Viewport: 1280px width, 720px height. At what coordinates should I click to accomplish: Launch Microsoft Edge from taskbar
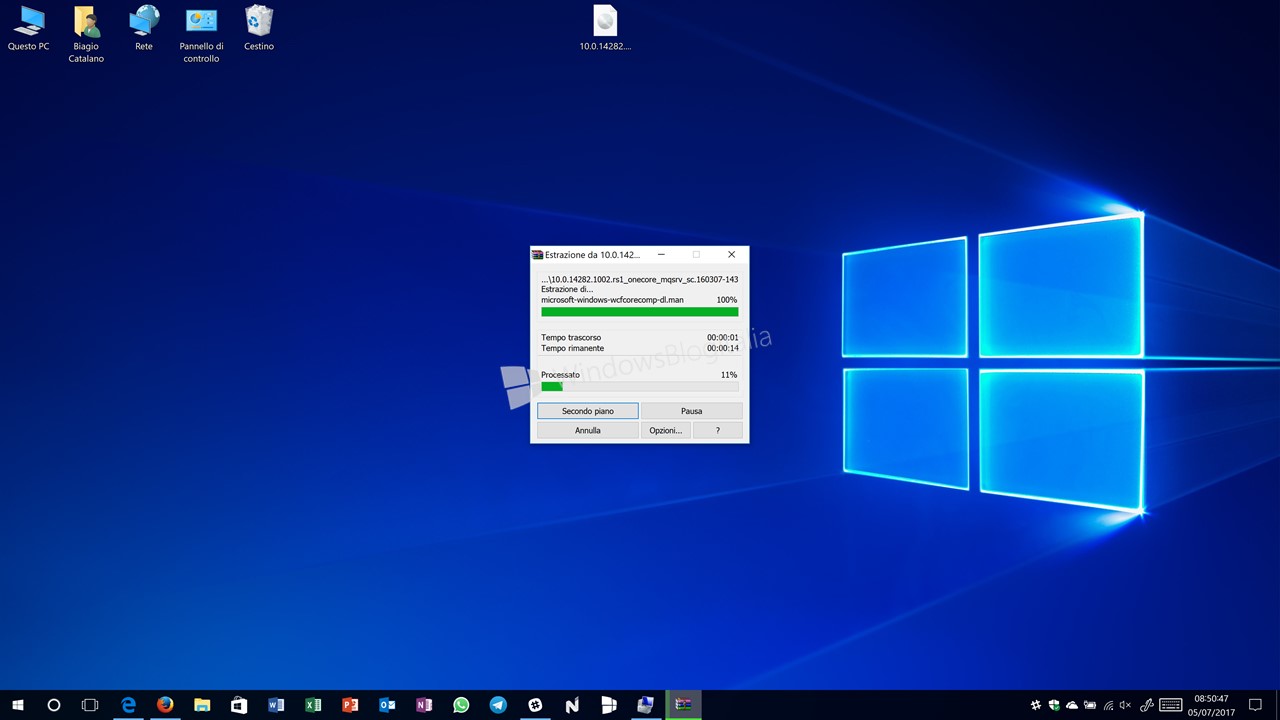pos(128,705)
